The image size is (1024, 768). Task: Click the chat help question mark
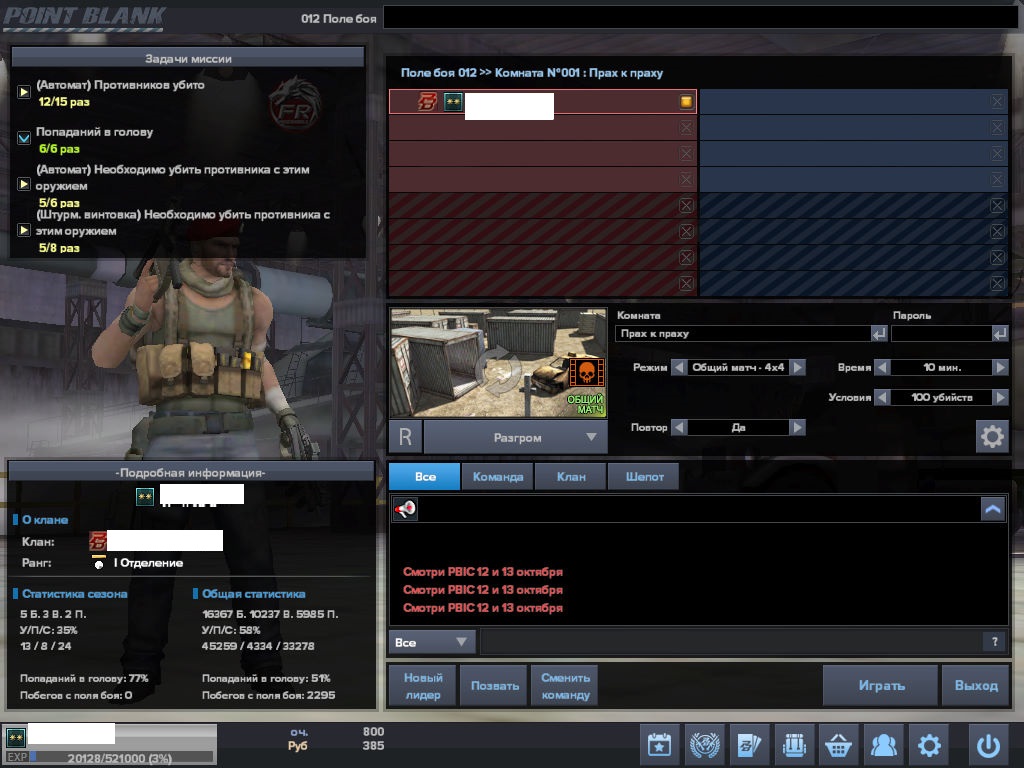[995, 642]
